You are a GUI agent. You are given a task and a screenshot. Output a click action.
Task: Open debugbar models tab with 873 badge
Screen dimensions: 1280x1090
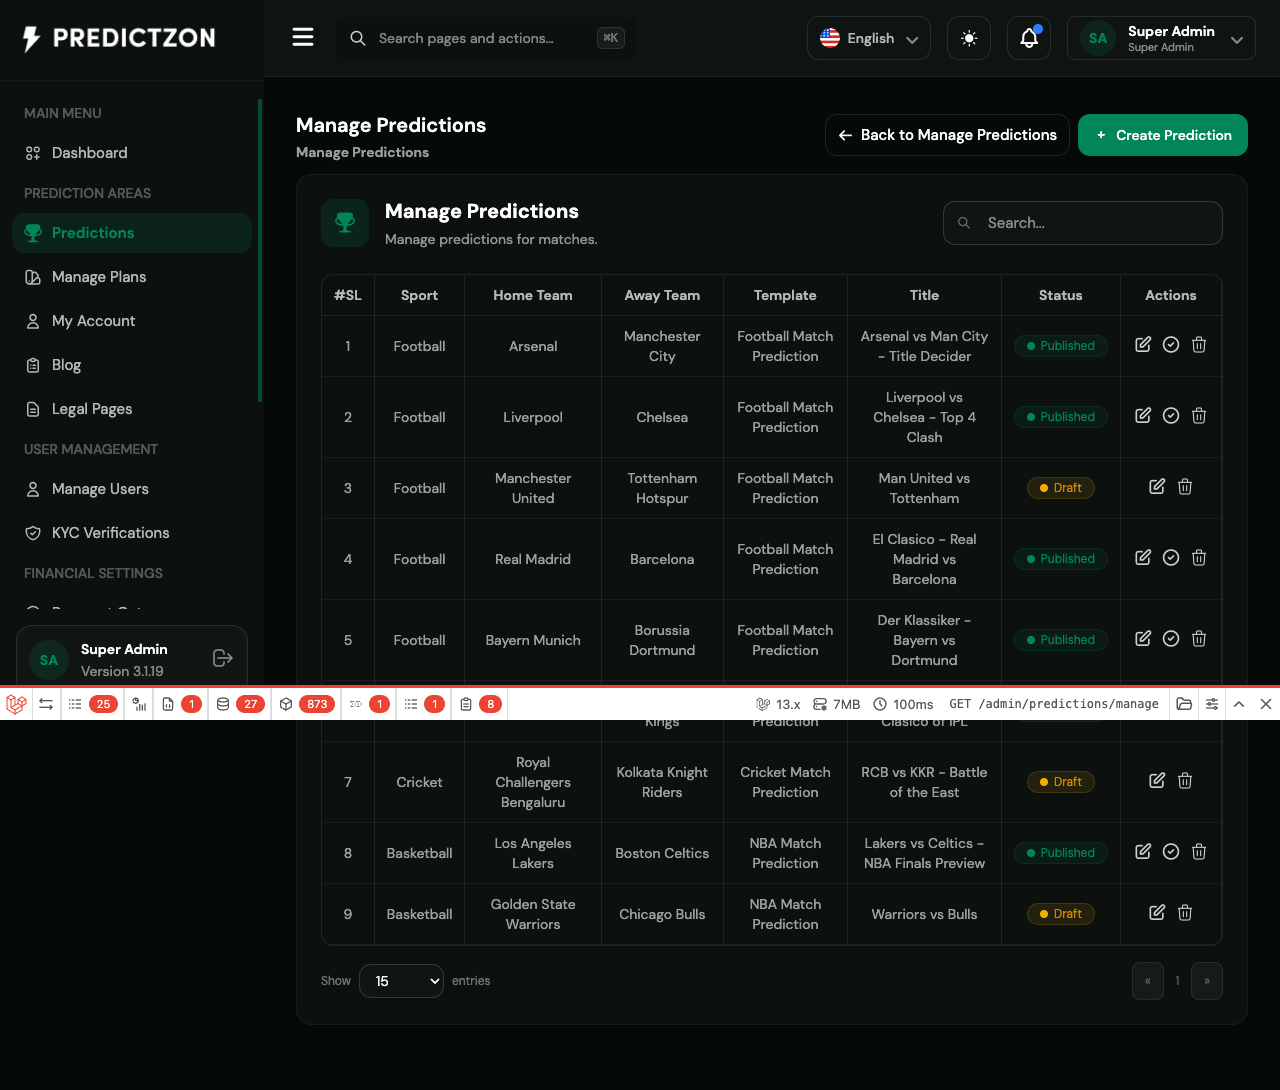307,704
